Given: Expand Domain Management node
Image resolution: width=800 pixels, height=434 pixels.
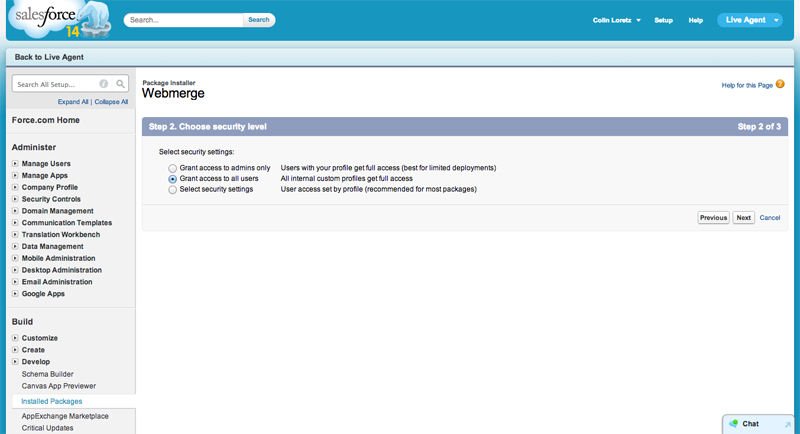Looking at the screenshot, I should (x=15, y=211).
